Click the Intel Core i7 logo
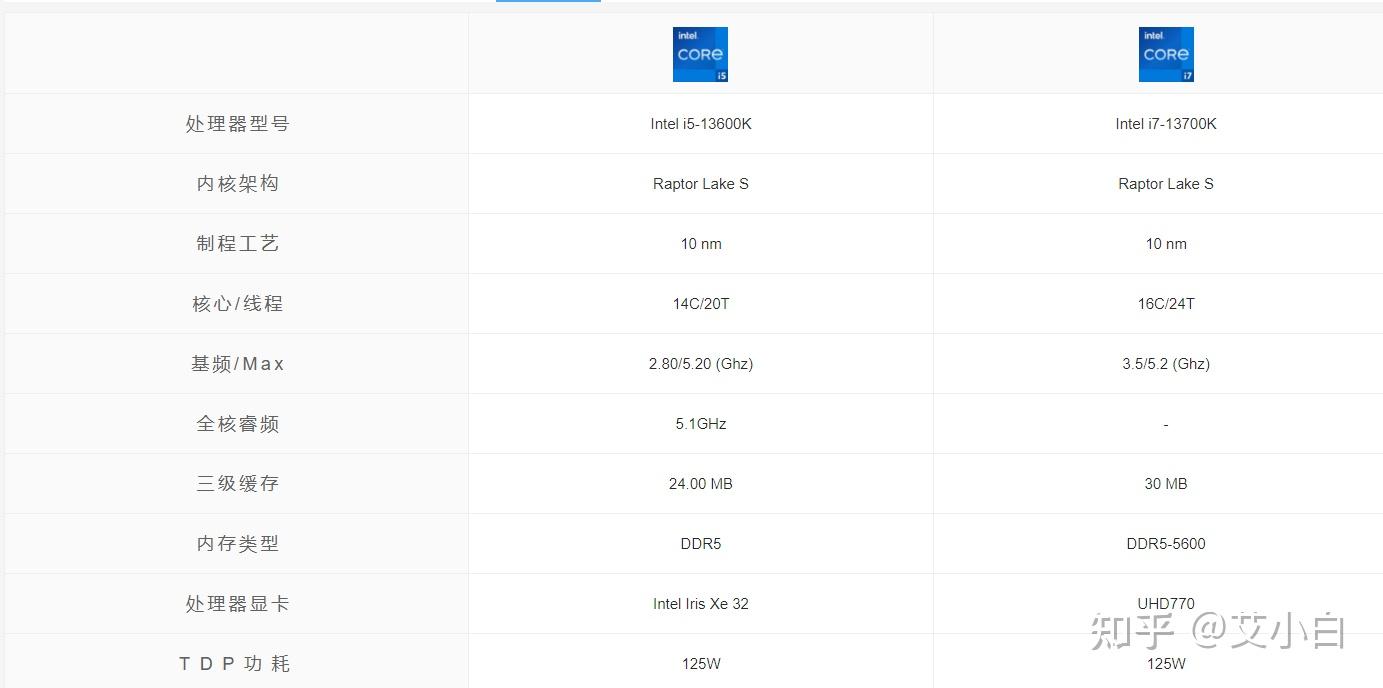The image size is (1383, 688). click(1166, 54)
